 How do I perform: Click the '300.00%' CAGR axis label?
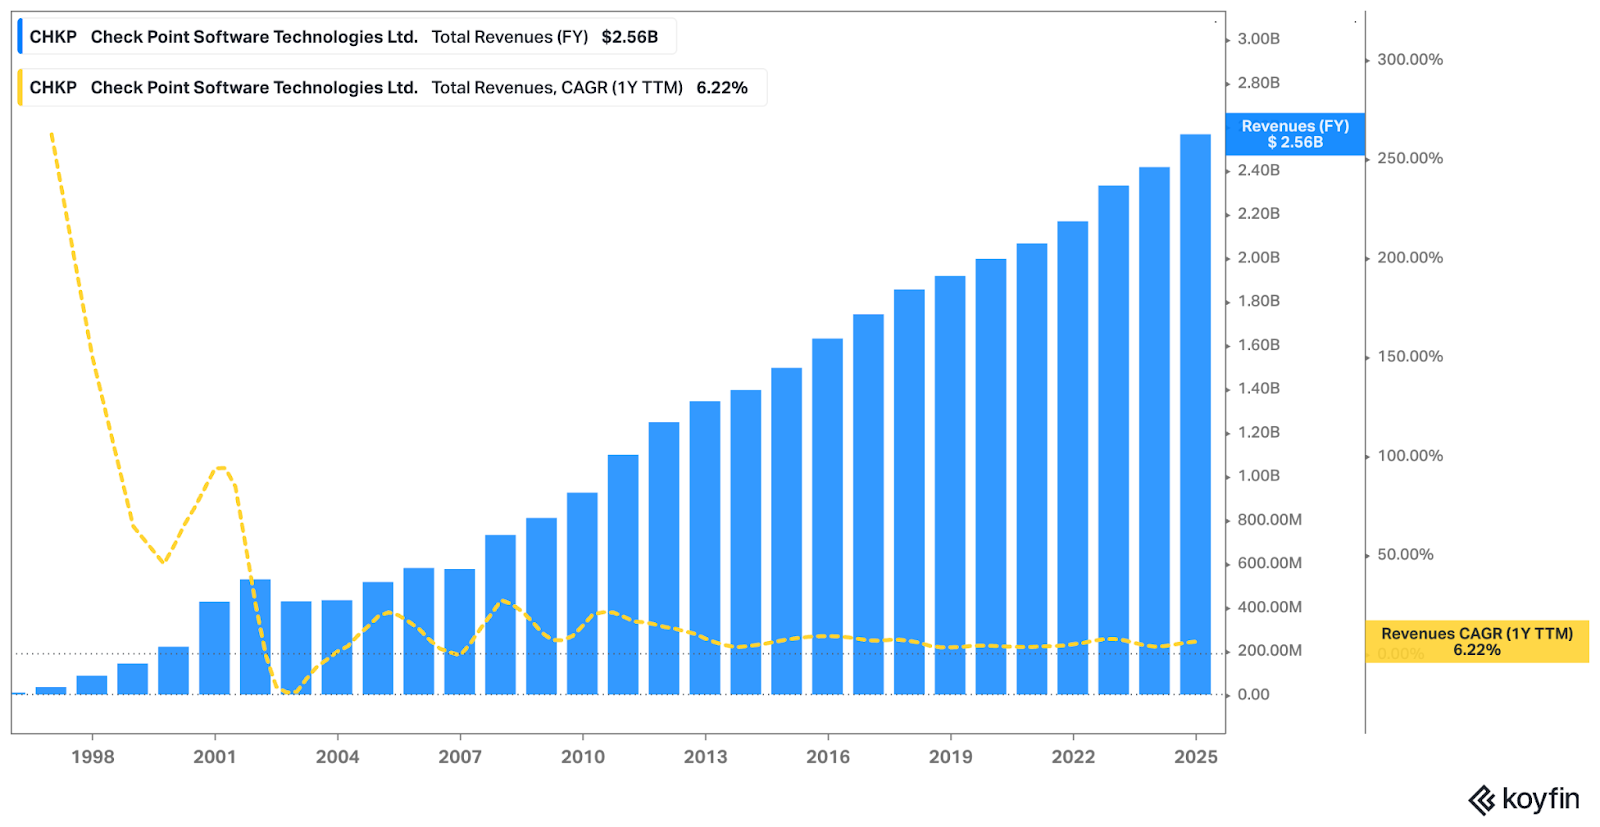tap(1410, 60)
